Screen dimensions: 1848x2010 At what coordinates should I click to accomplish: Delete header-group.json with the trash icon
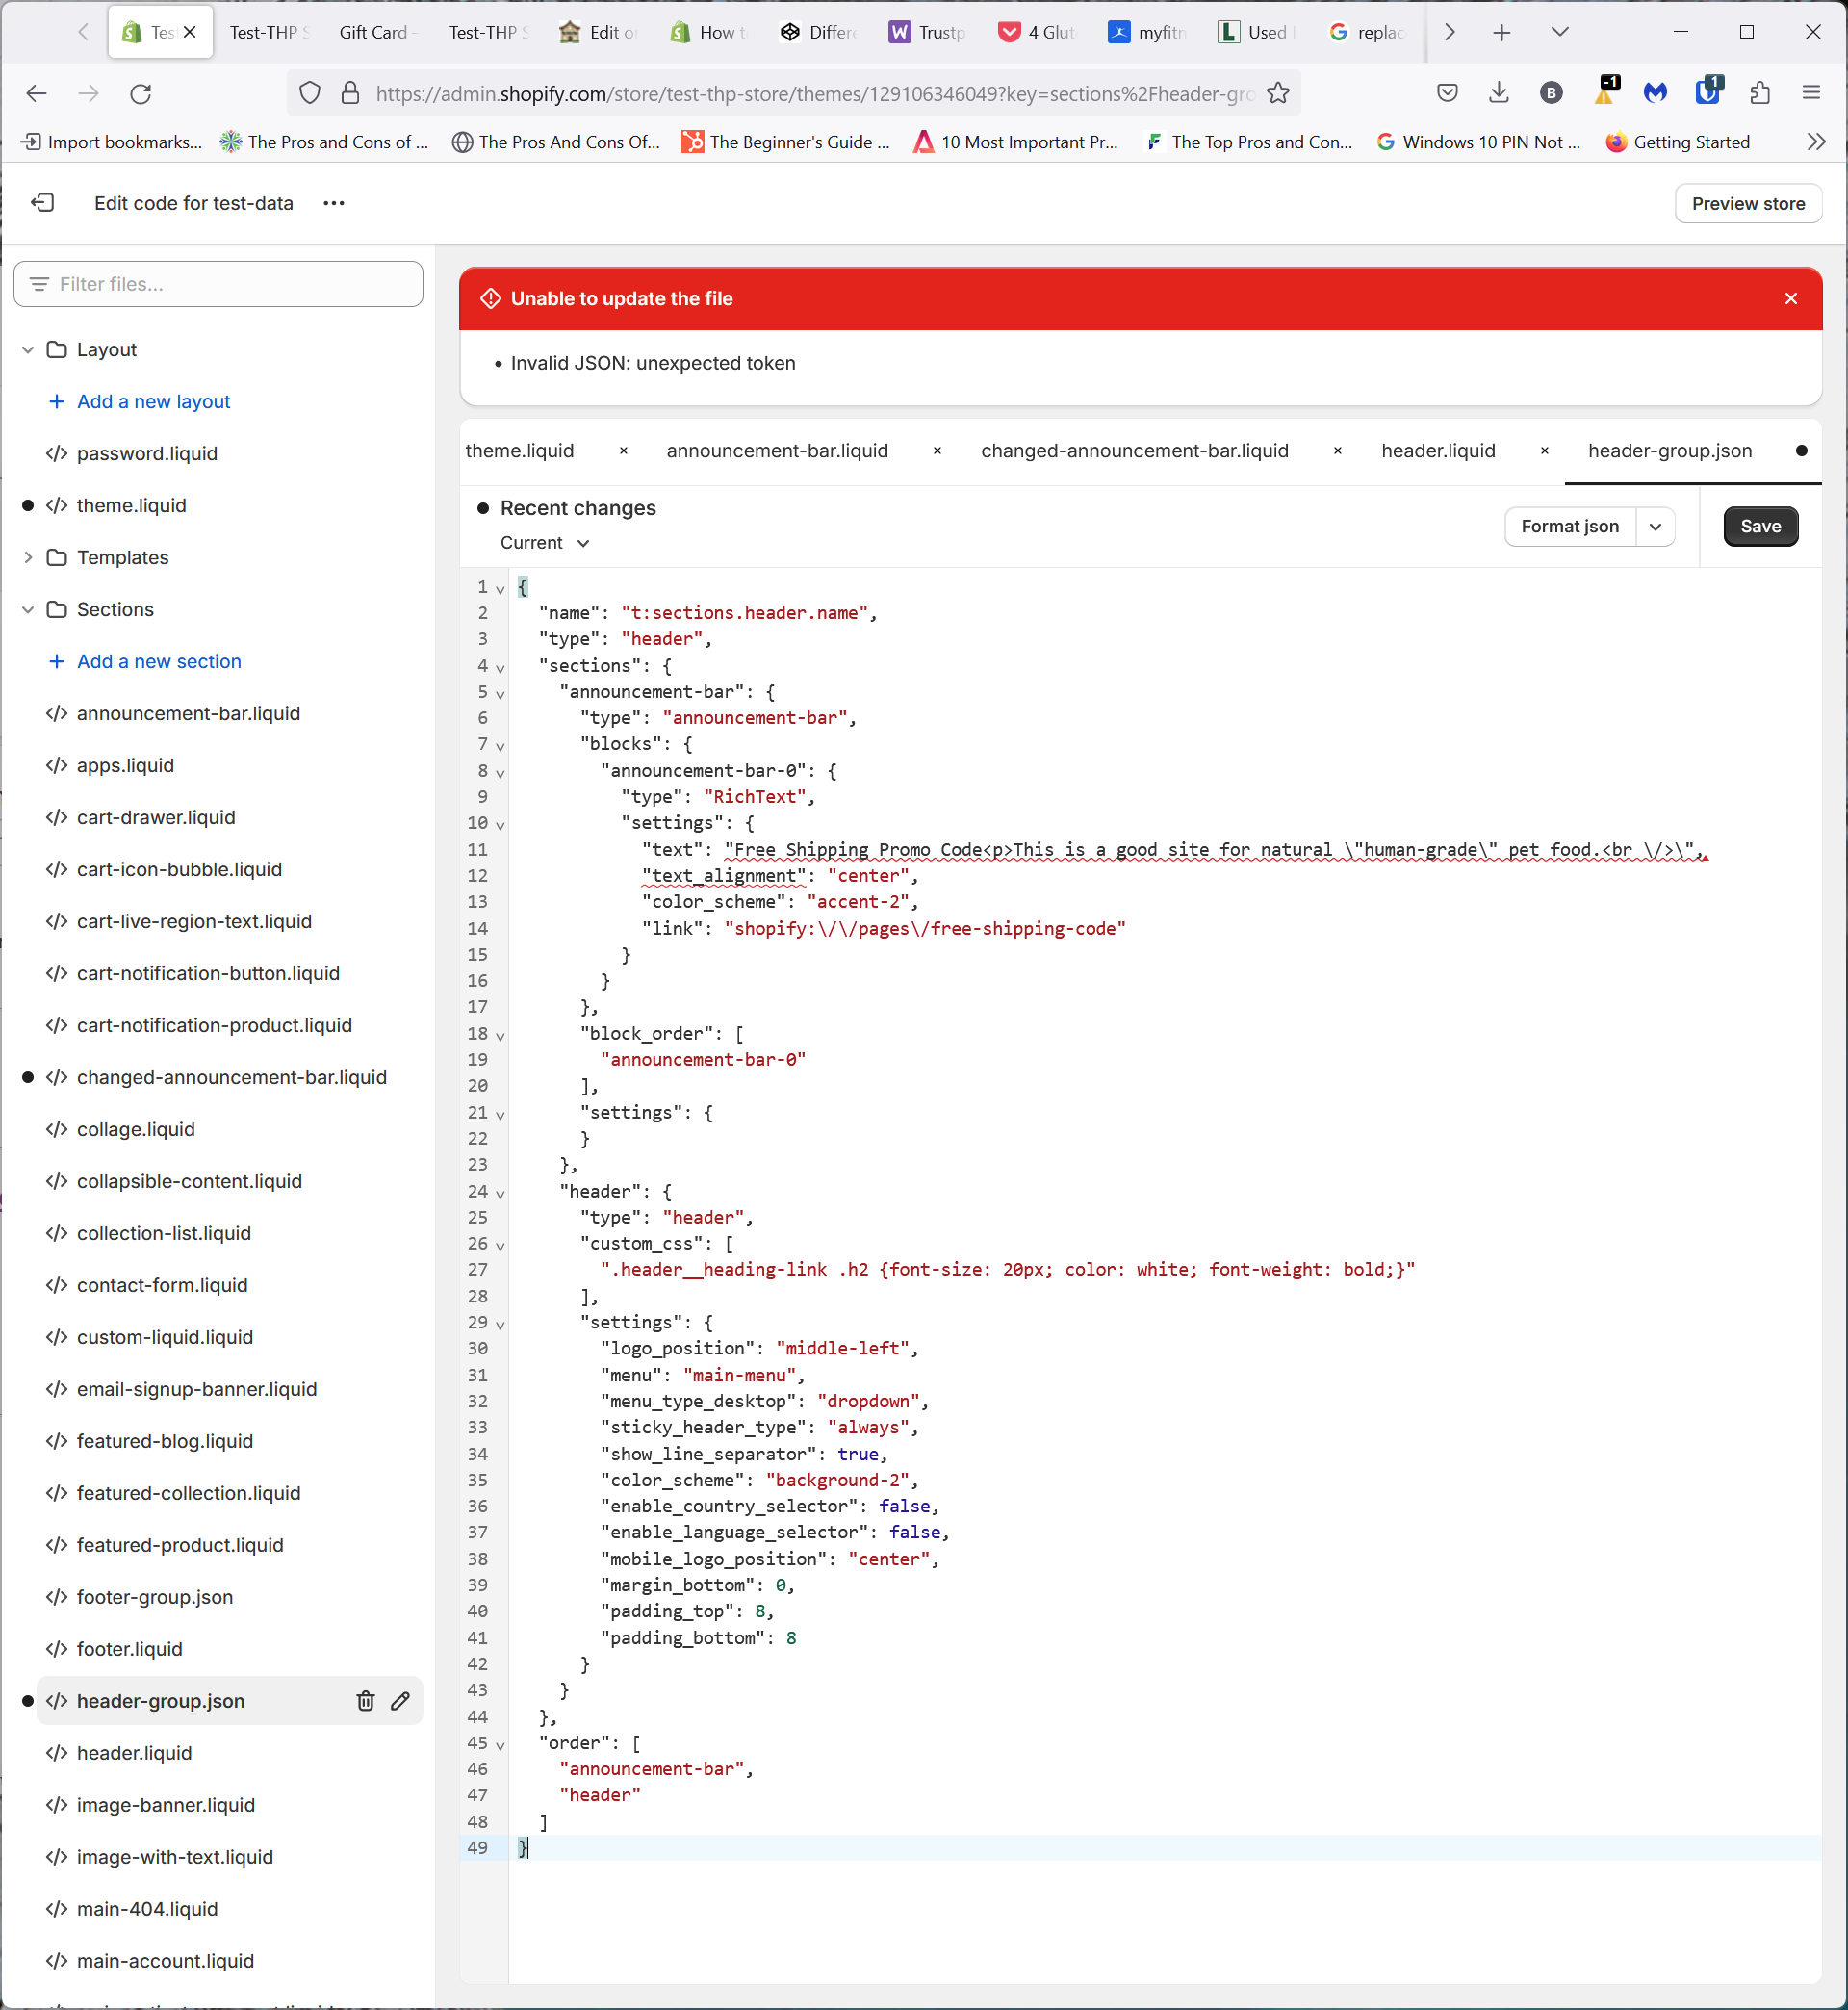coord(365,1701)
